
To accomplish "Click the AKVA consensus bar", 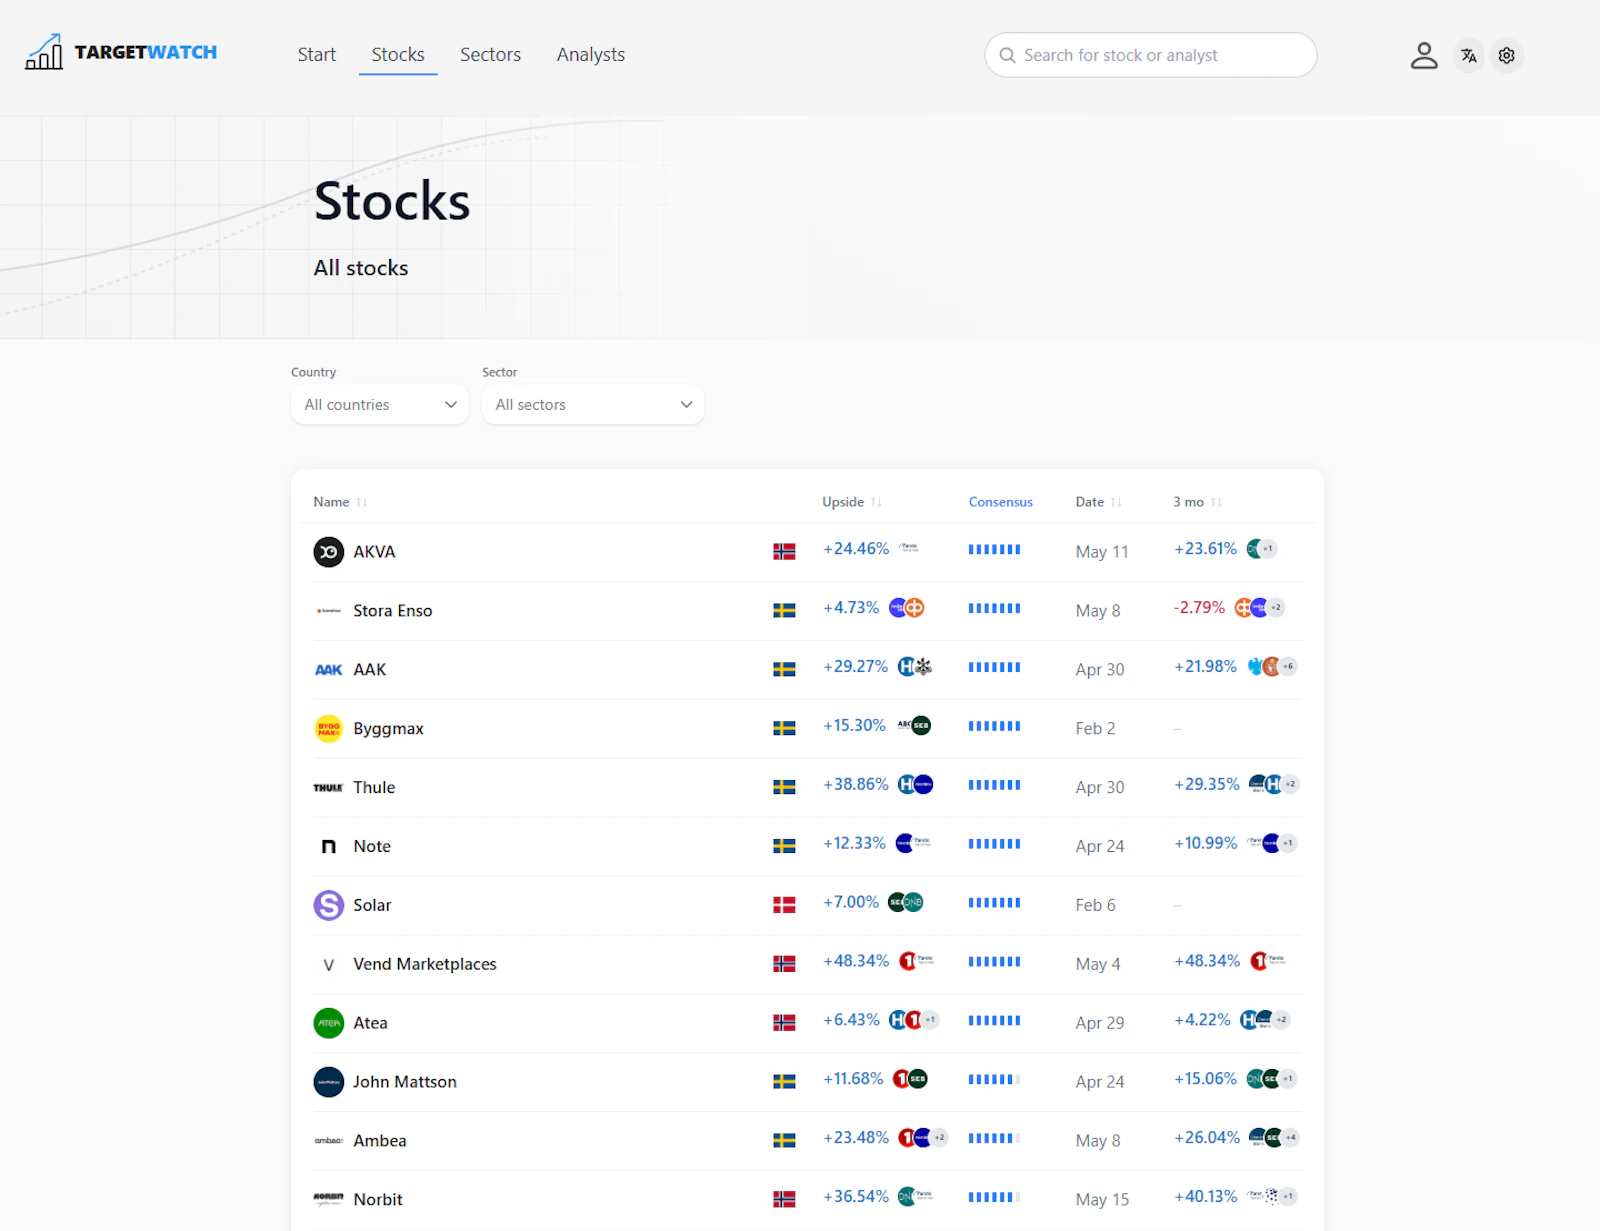I will 994,549.
